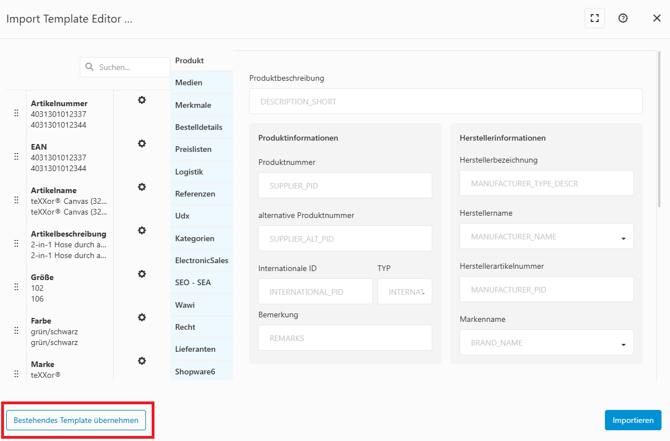Open the Shopware6 tab

[195, 371]
